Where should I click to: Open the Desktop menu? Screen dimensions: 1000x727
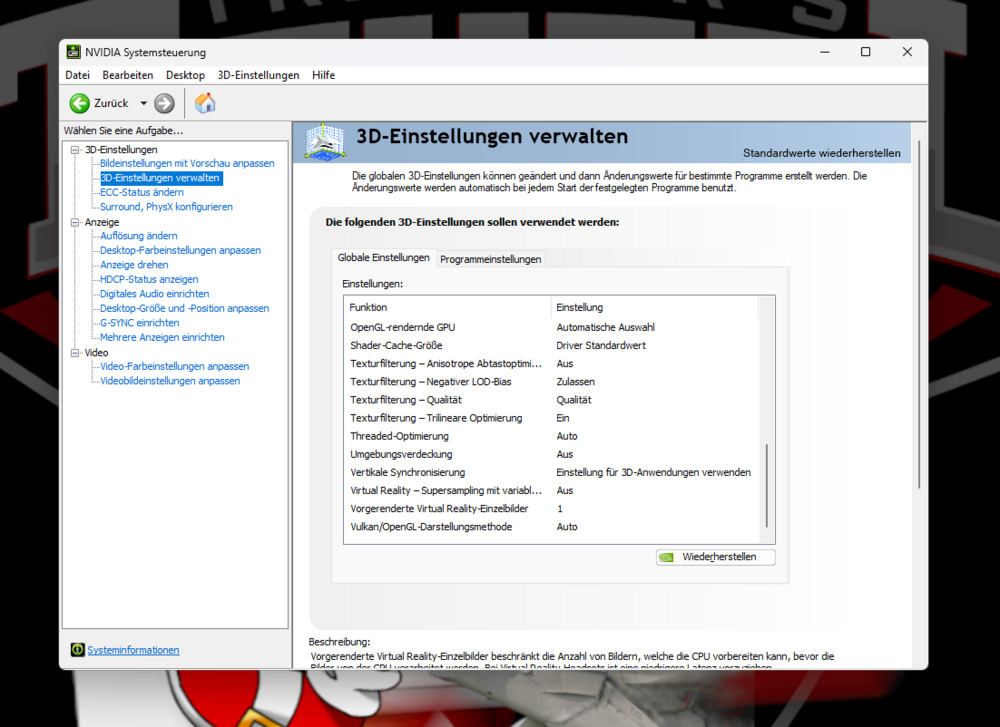(x=184, y=74)
